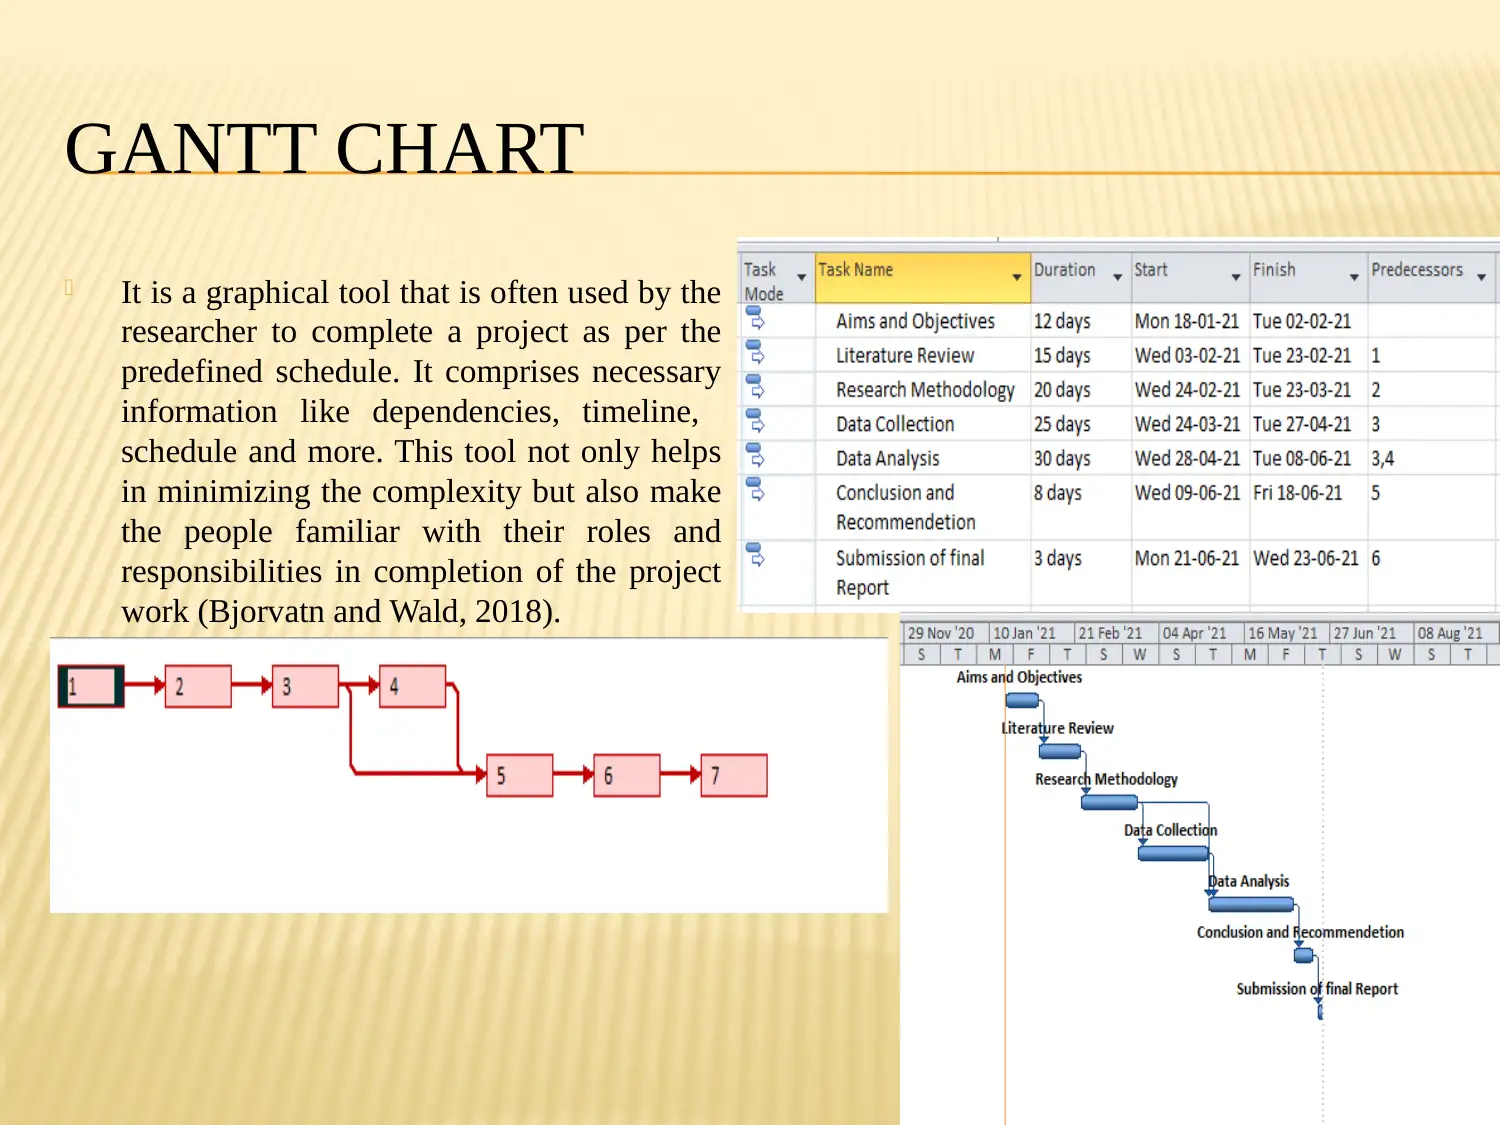
Task: Click the Task Name column header
Action: coord(923,277)
